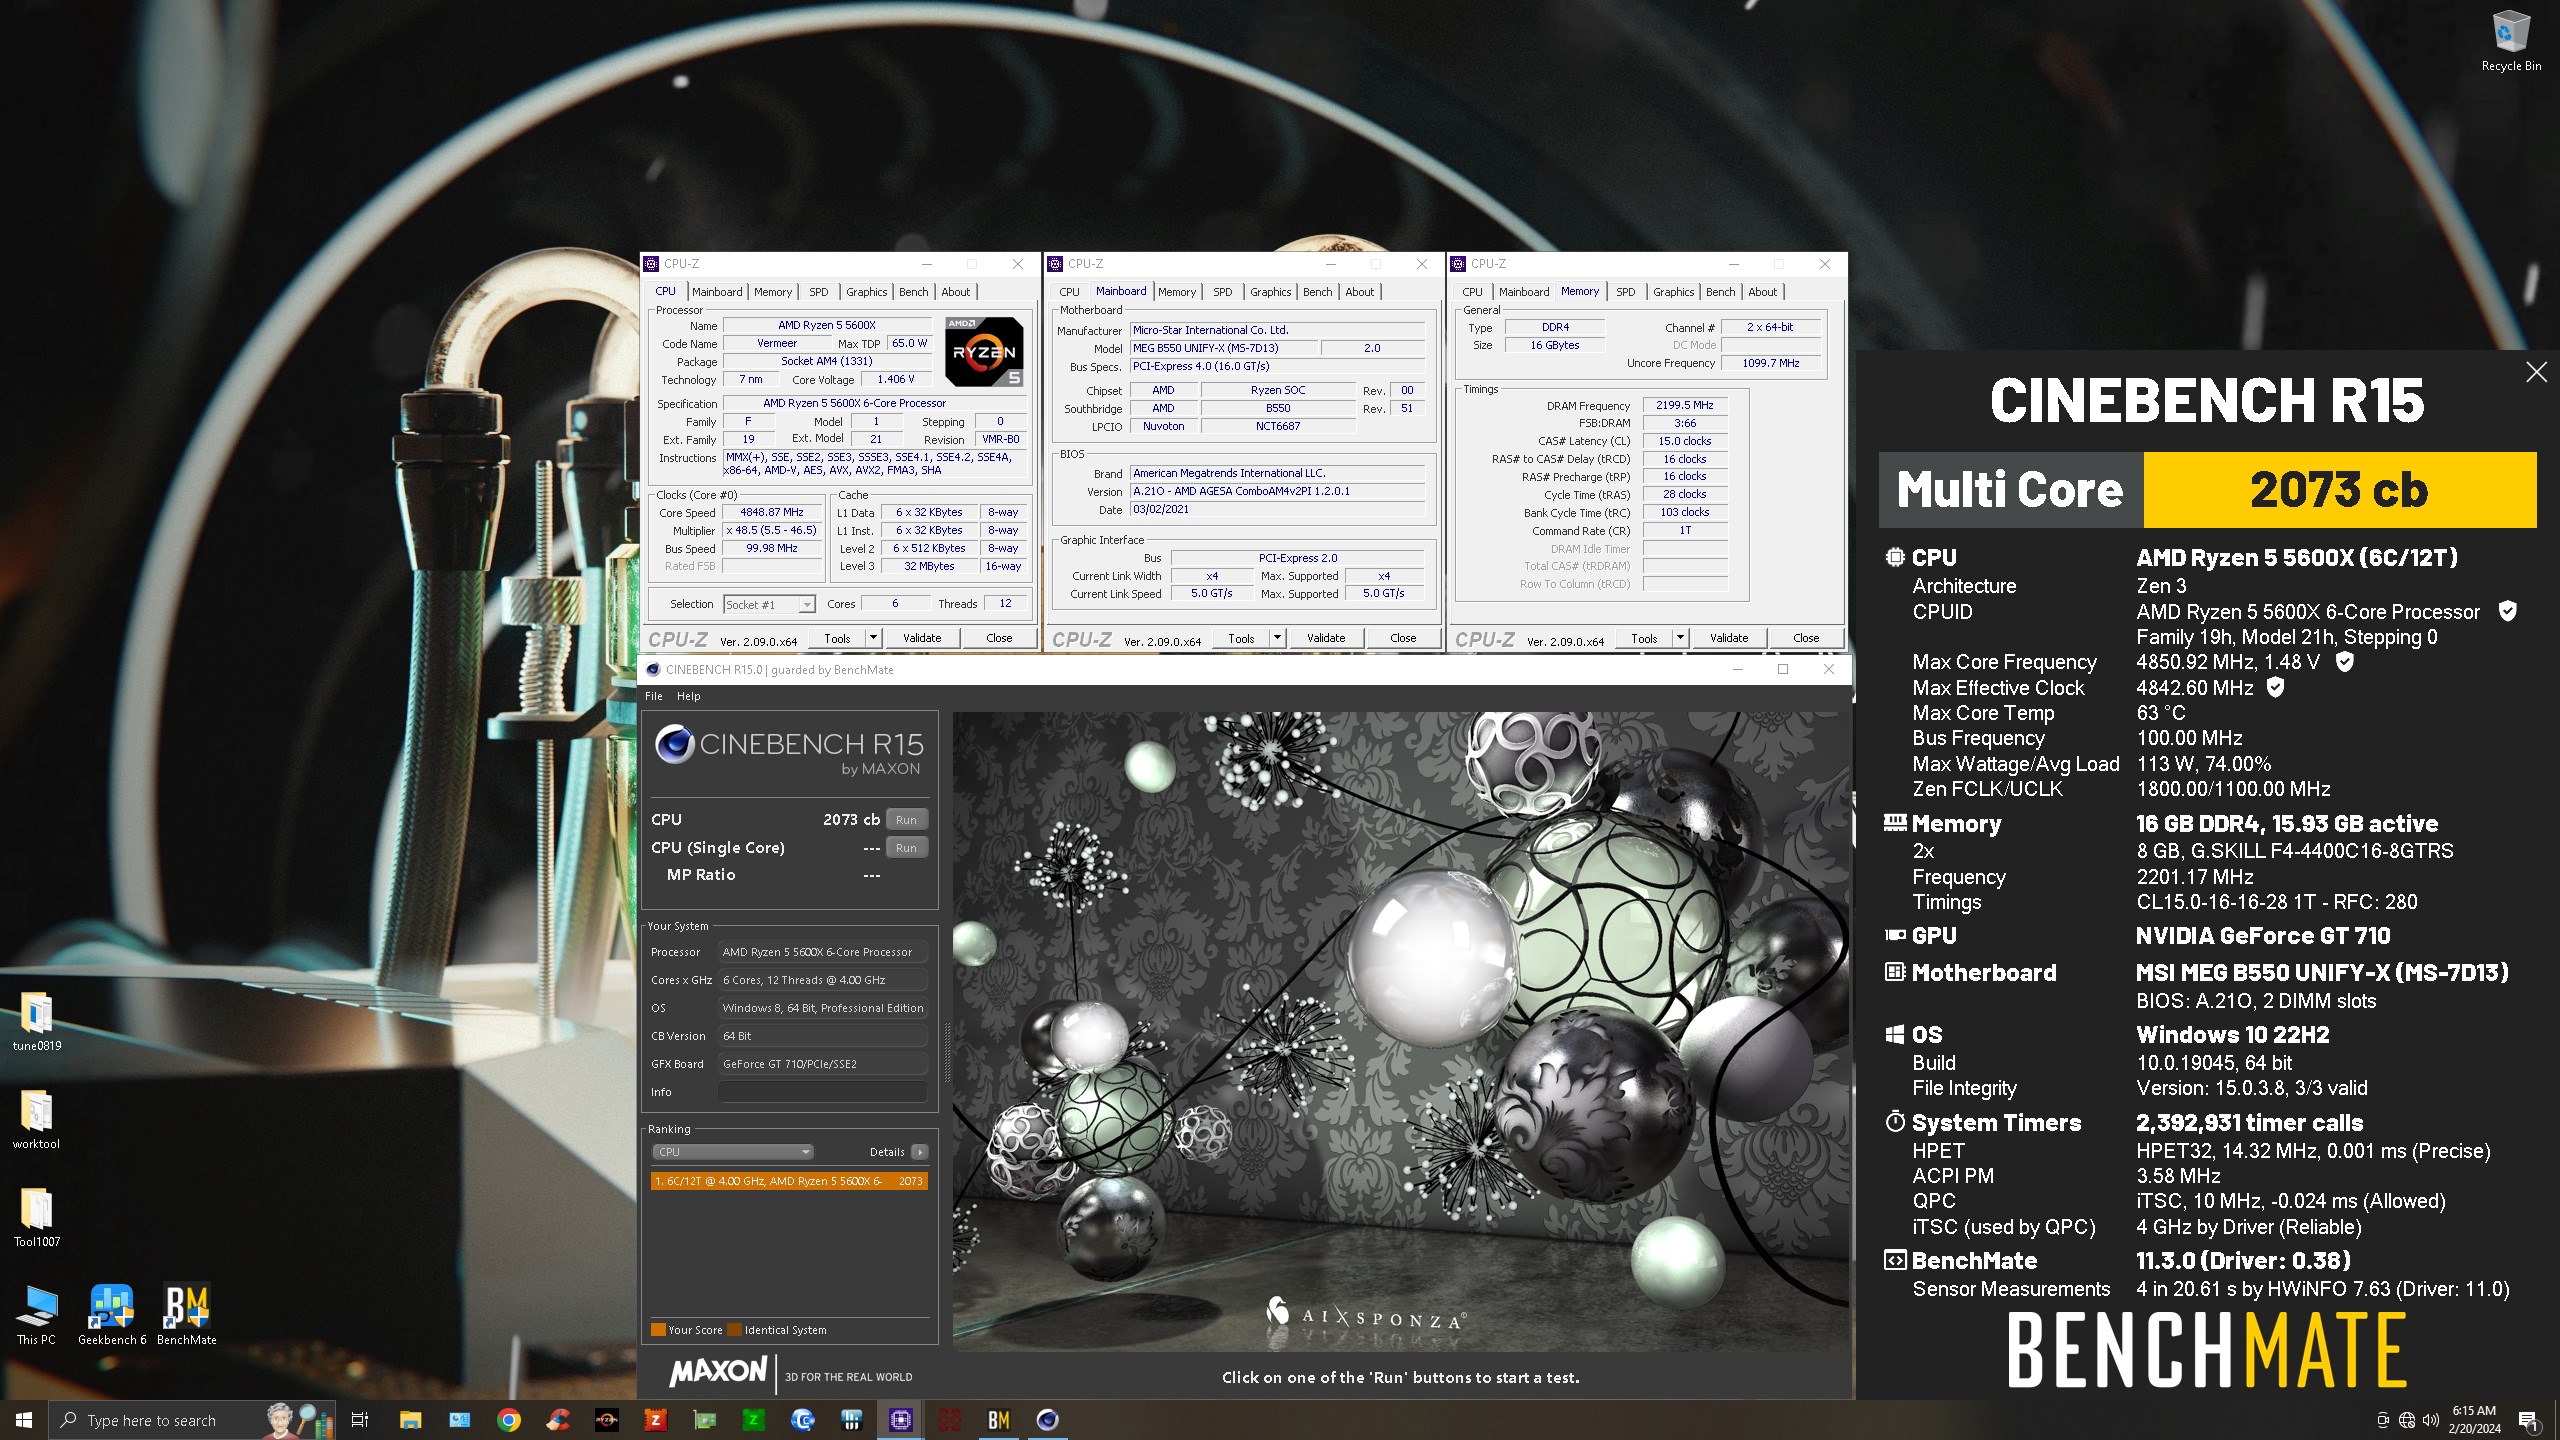The height and width of the screenshot is (1440, 2560).
Task: Open About tab in Memory CPU-Z window
Action: (1763, 292)
